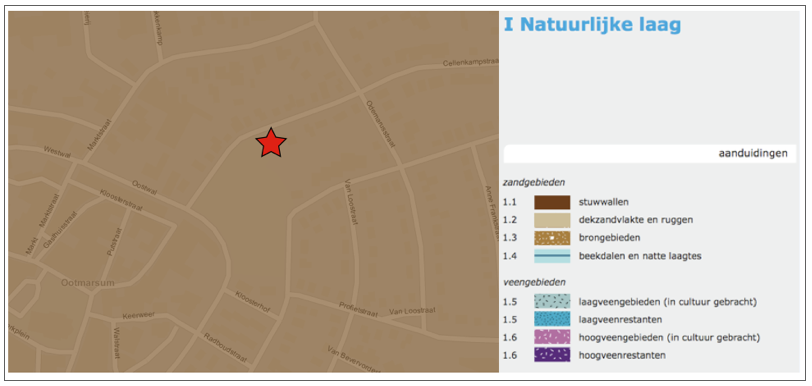Screen dimensions: 812x386
Task: Click 'hoogveengebieden (in cultuur gebracht)' label
Action: pos(670,337)
